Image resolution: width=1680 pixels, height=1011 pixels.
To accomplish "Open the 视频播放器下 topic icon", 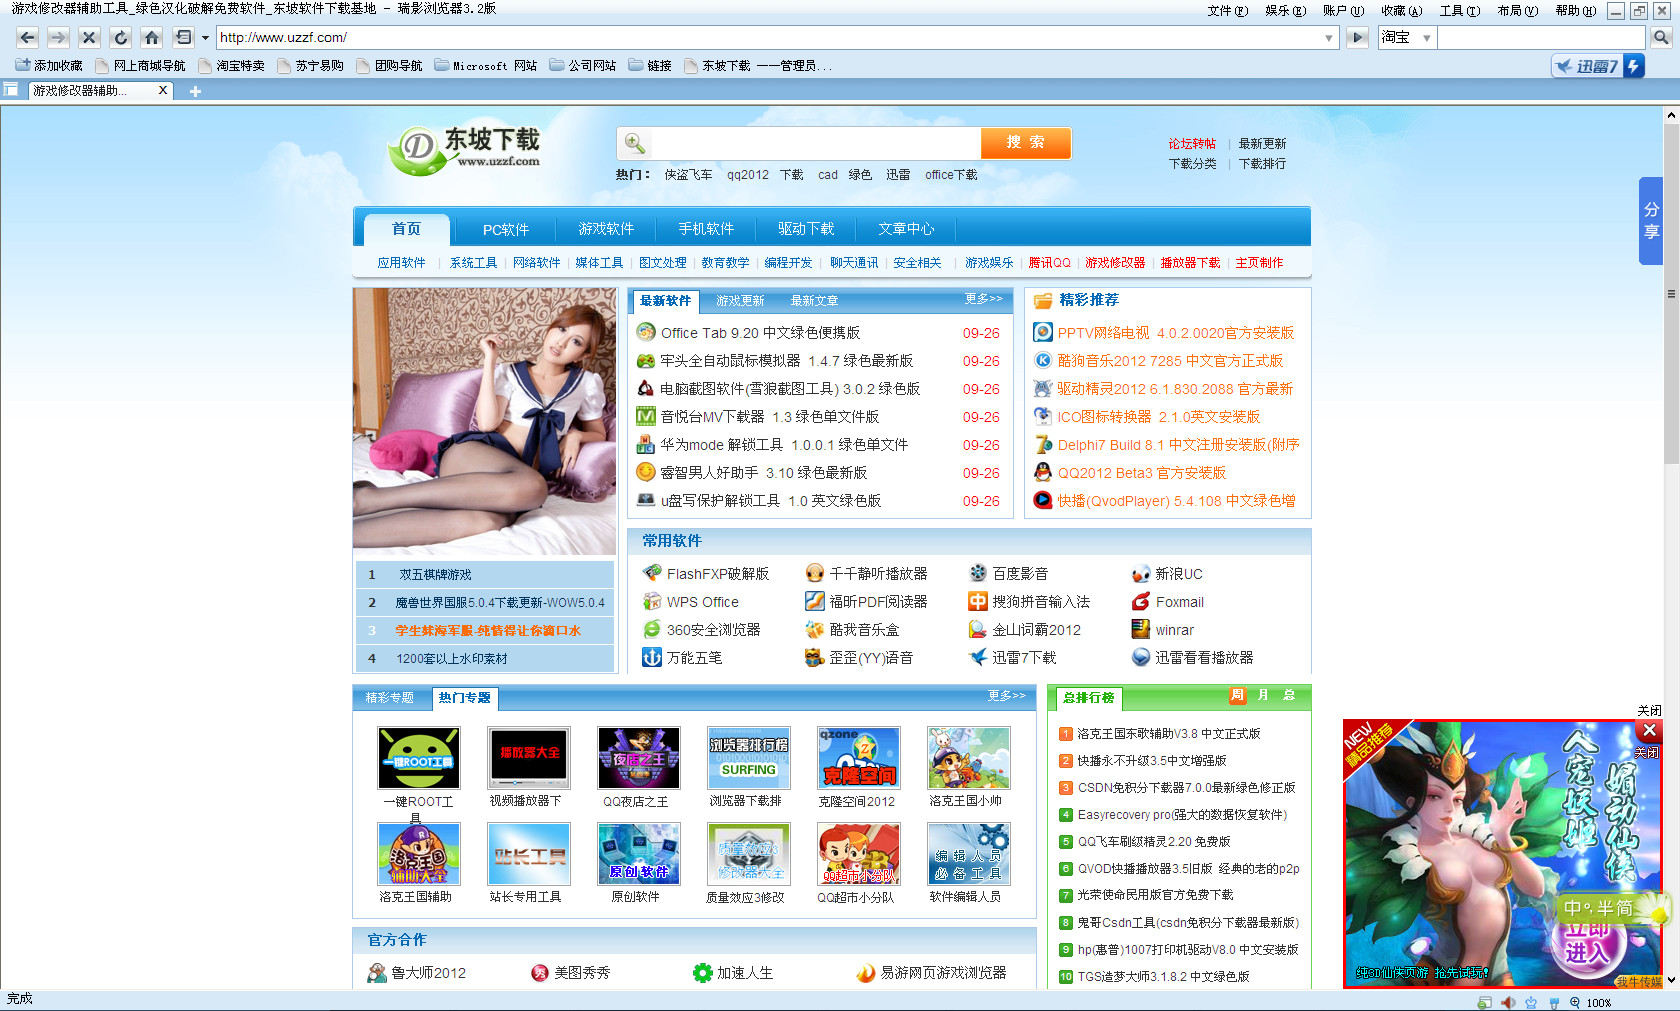I will [529, 757].
